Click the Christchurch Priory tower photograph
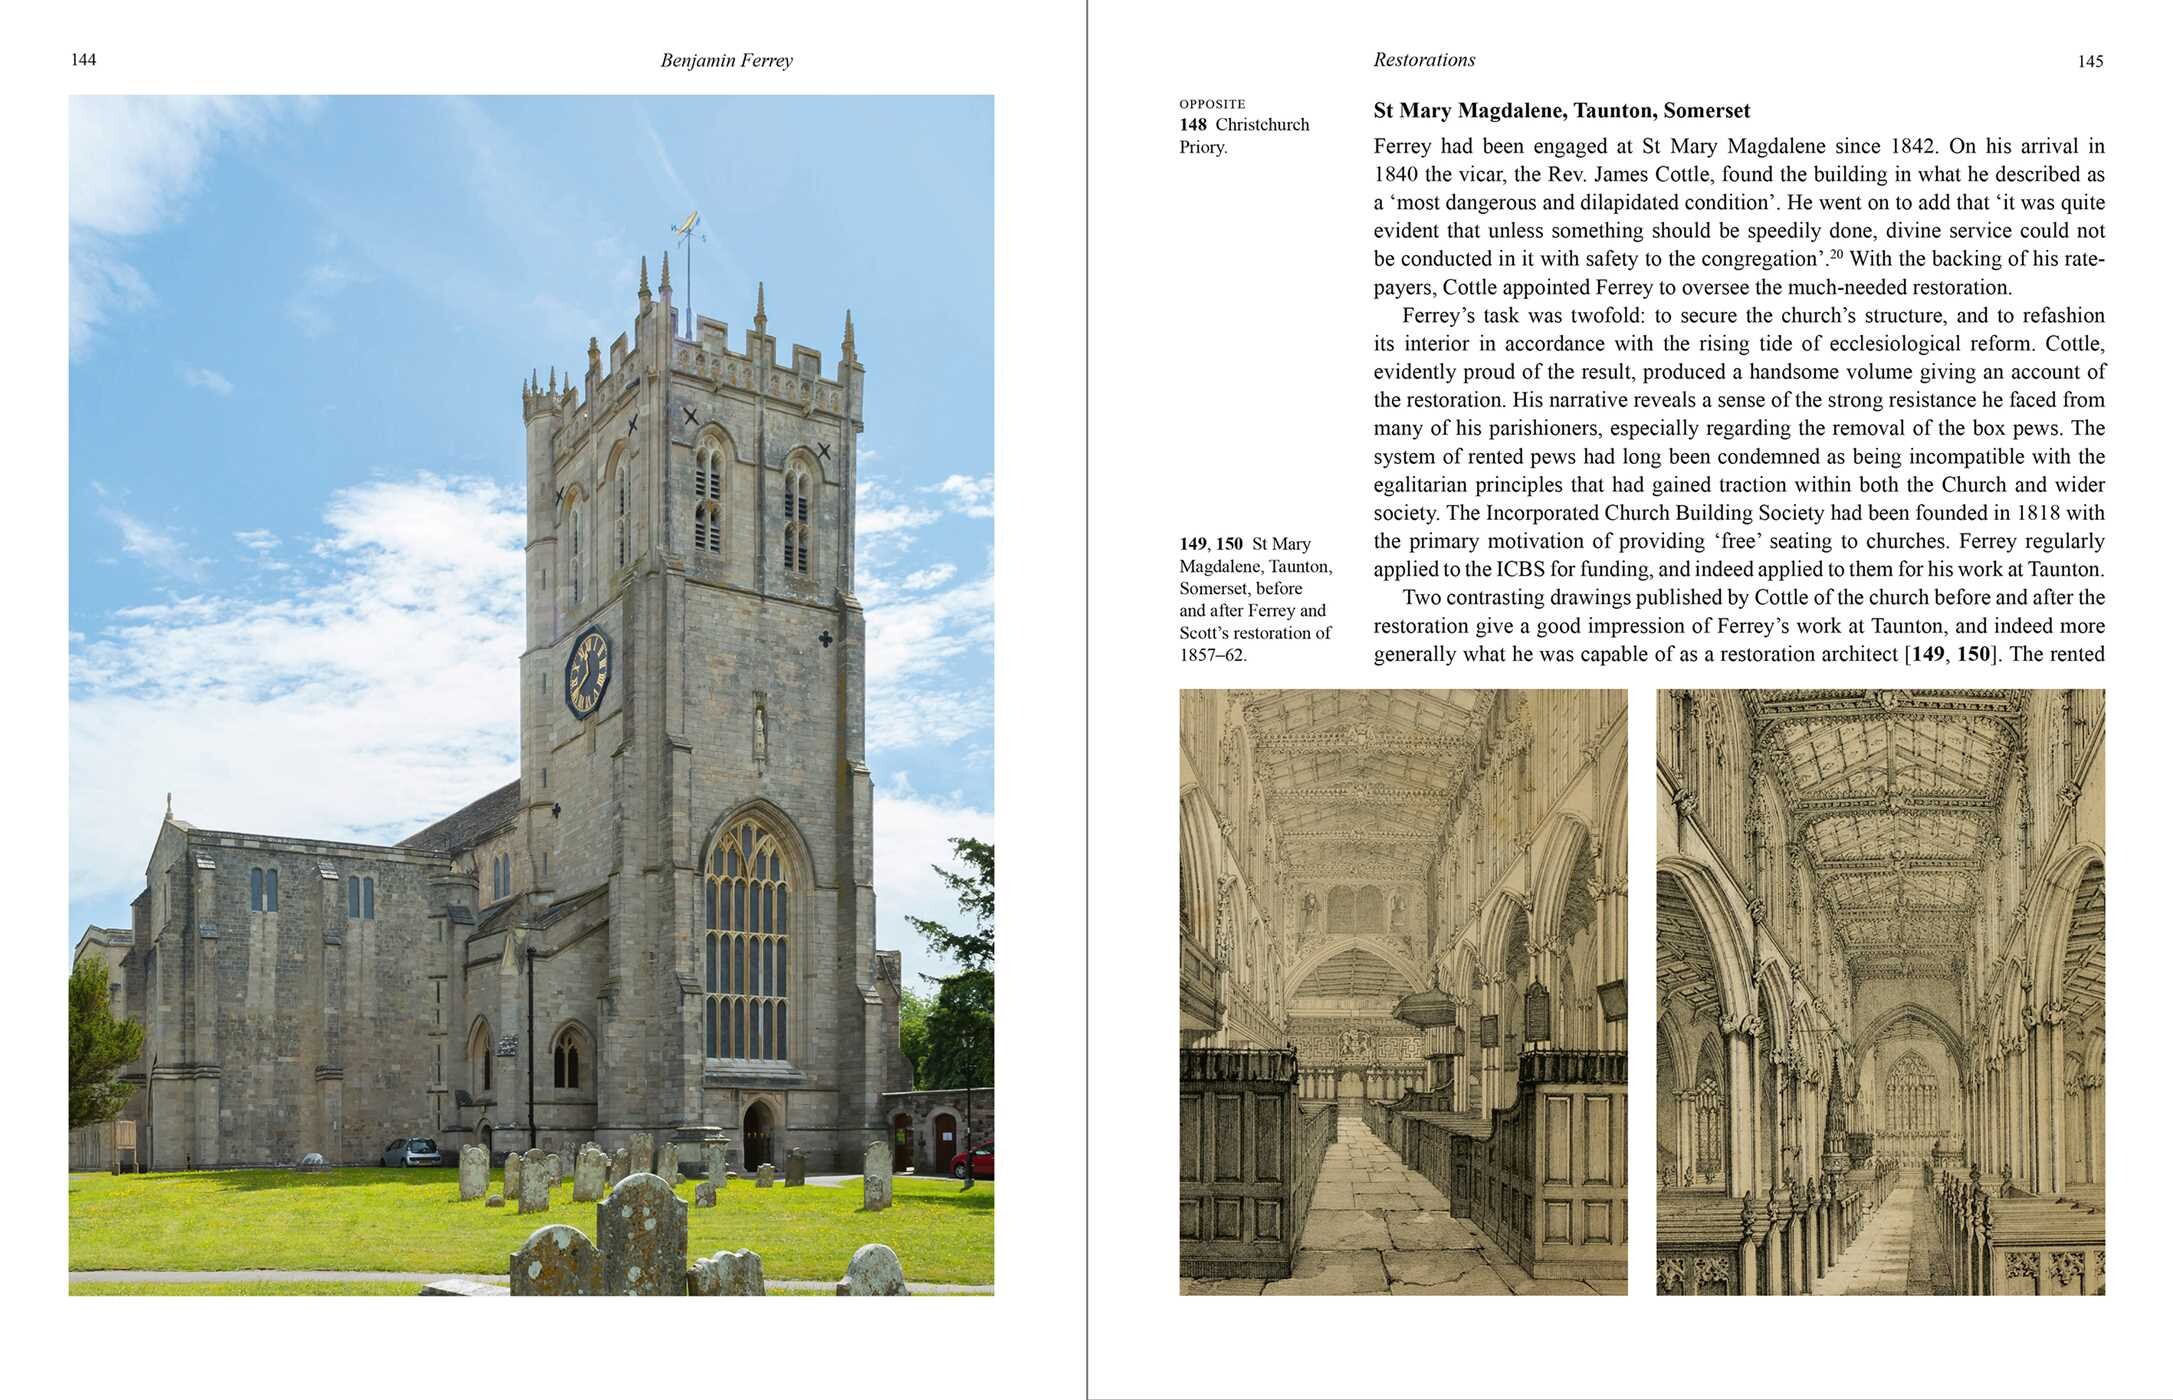The height and width of the screenshot is (1400, 2173). 531,695
